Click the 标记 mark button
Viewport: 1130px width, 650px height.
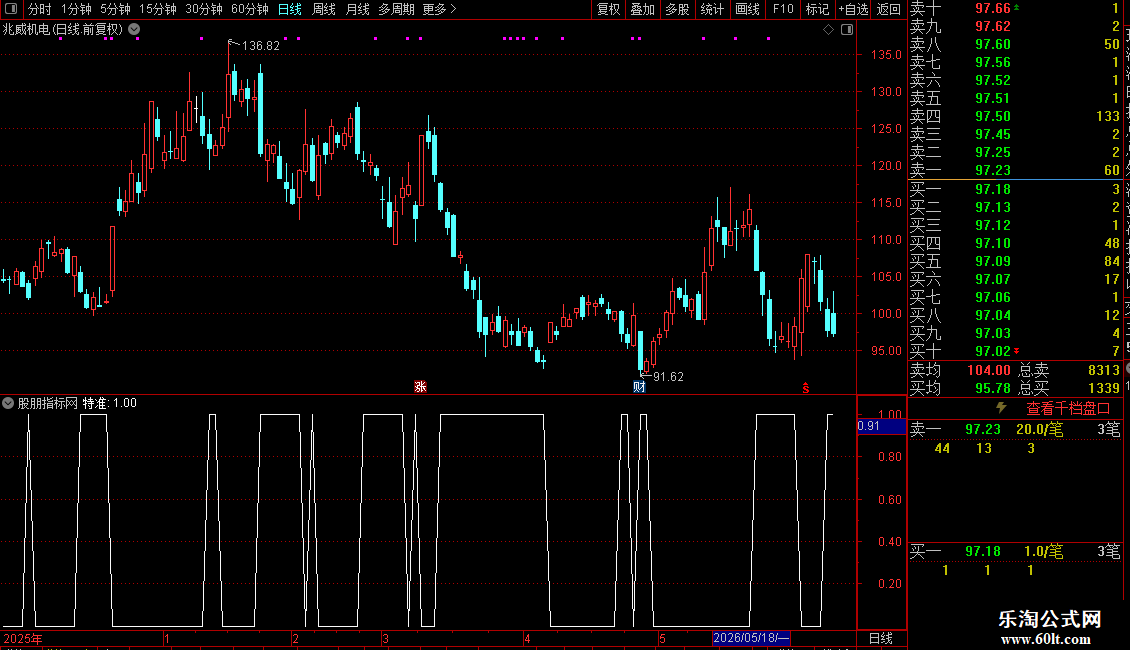click(817, 9)
